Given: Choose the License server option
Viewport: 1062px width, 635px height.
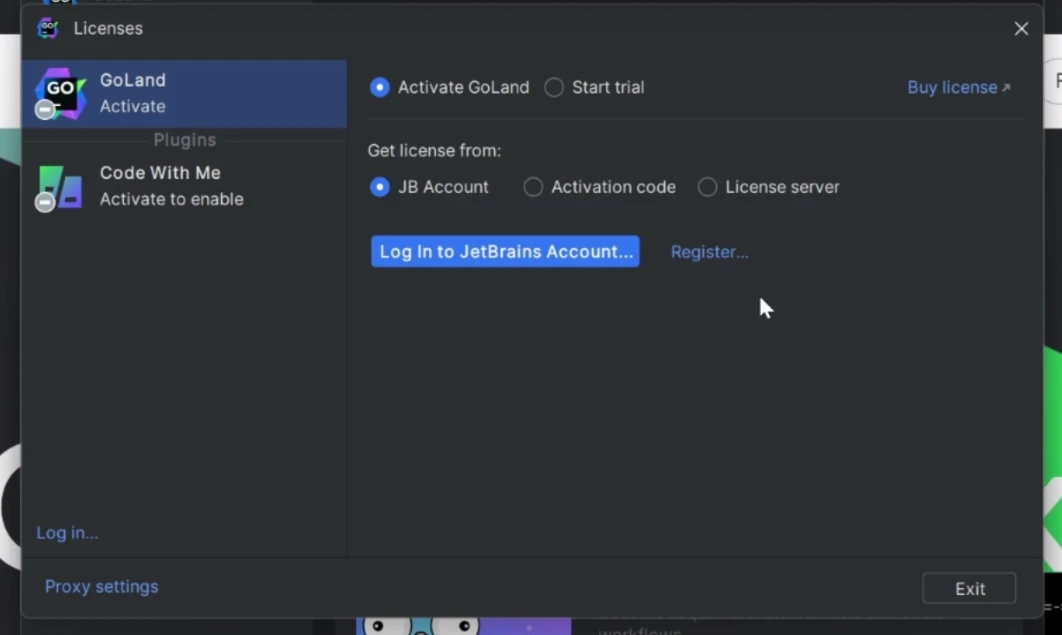Looking at the screenshot, I should (x=708, y=187).
